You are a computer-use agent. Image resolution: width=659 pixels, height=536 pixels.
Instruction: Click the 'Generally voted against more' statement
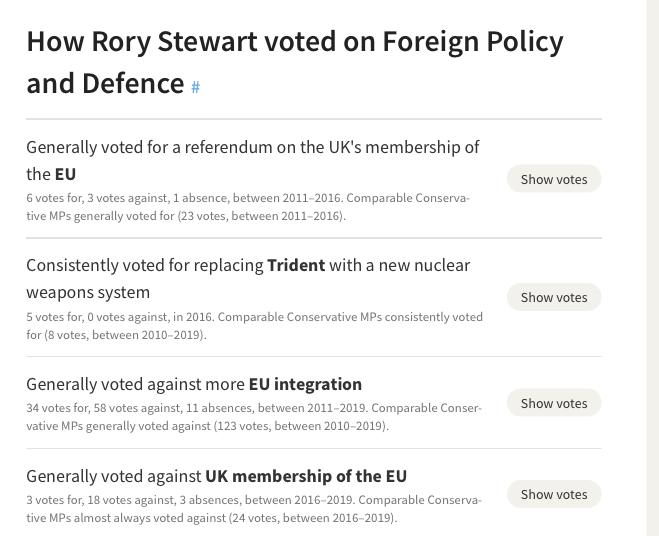click(194, 384)
